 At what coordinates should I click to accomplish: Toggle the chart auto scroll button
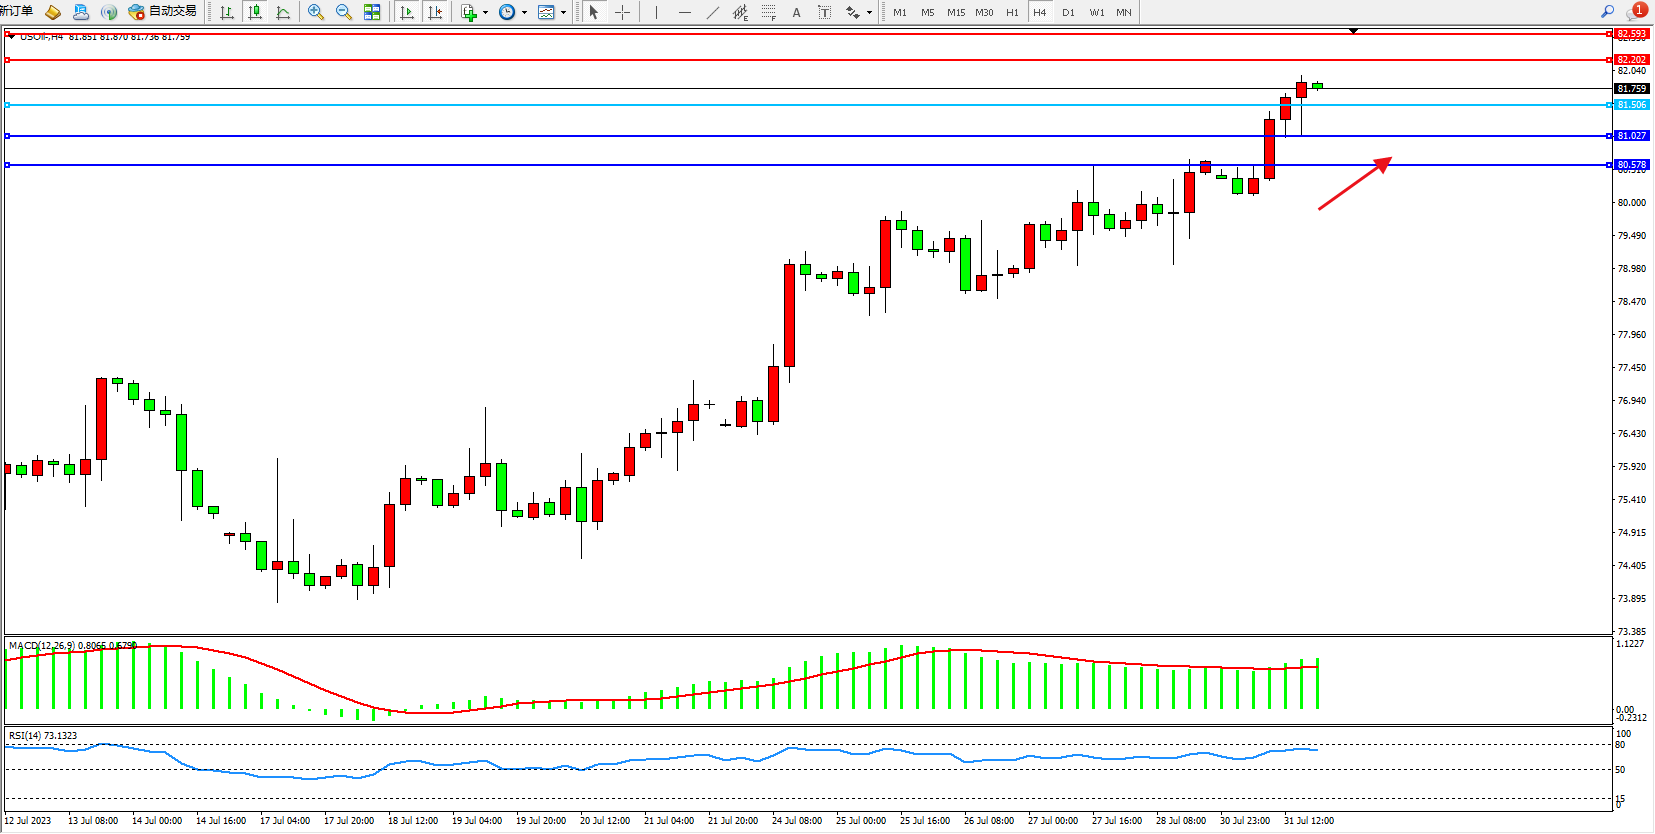pos(407,12)
